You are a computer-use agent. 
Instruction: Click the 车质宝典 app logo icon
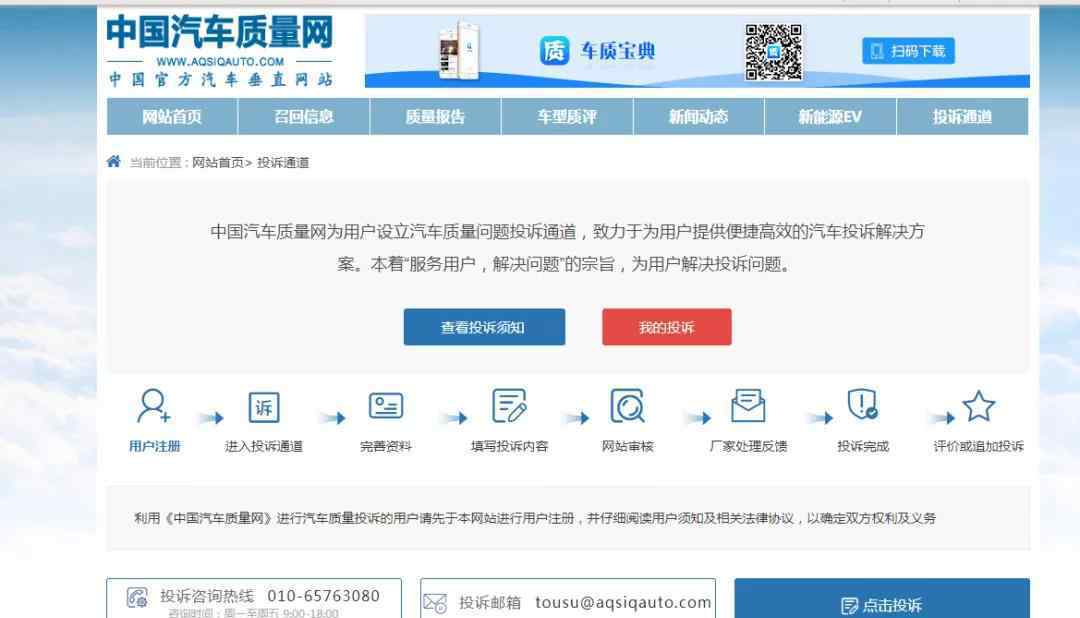[x=554, y=51]
